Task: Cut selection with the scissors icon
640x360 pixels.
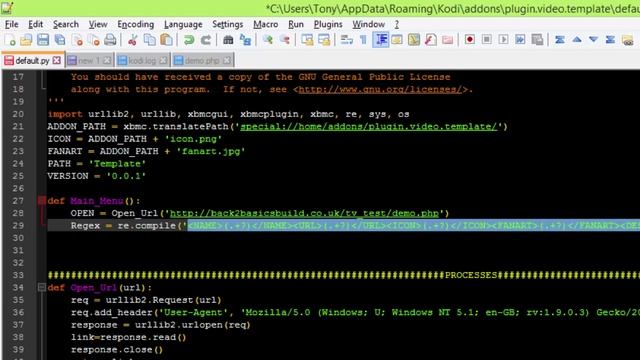Action: pyautogui.click(x=133, y=40)
